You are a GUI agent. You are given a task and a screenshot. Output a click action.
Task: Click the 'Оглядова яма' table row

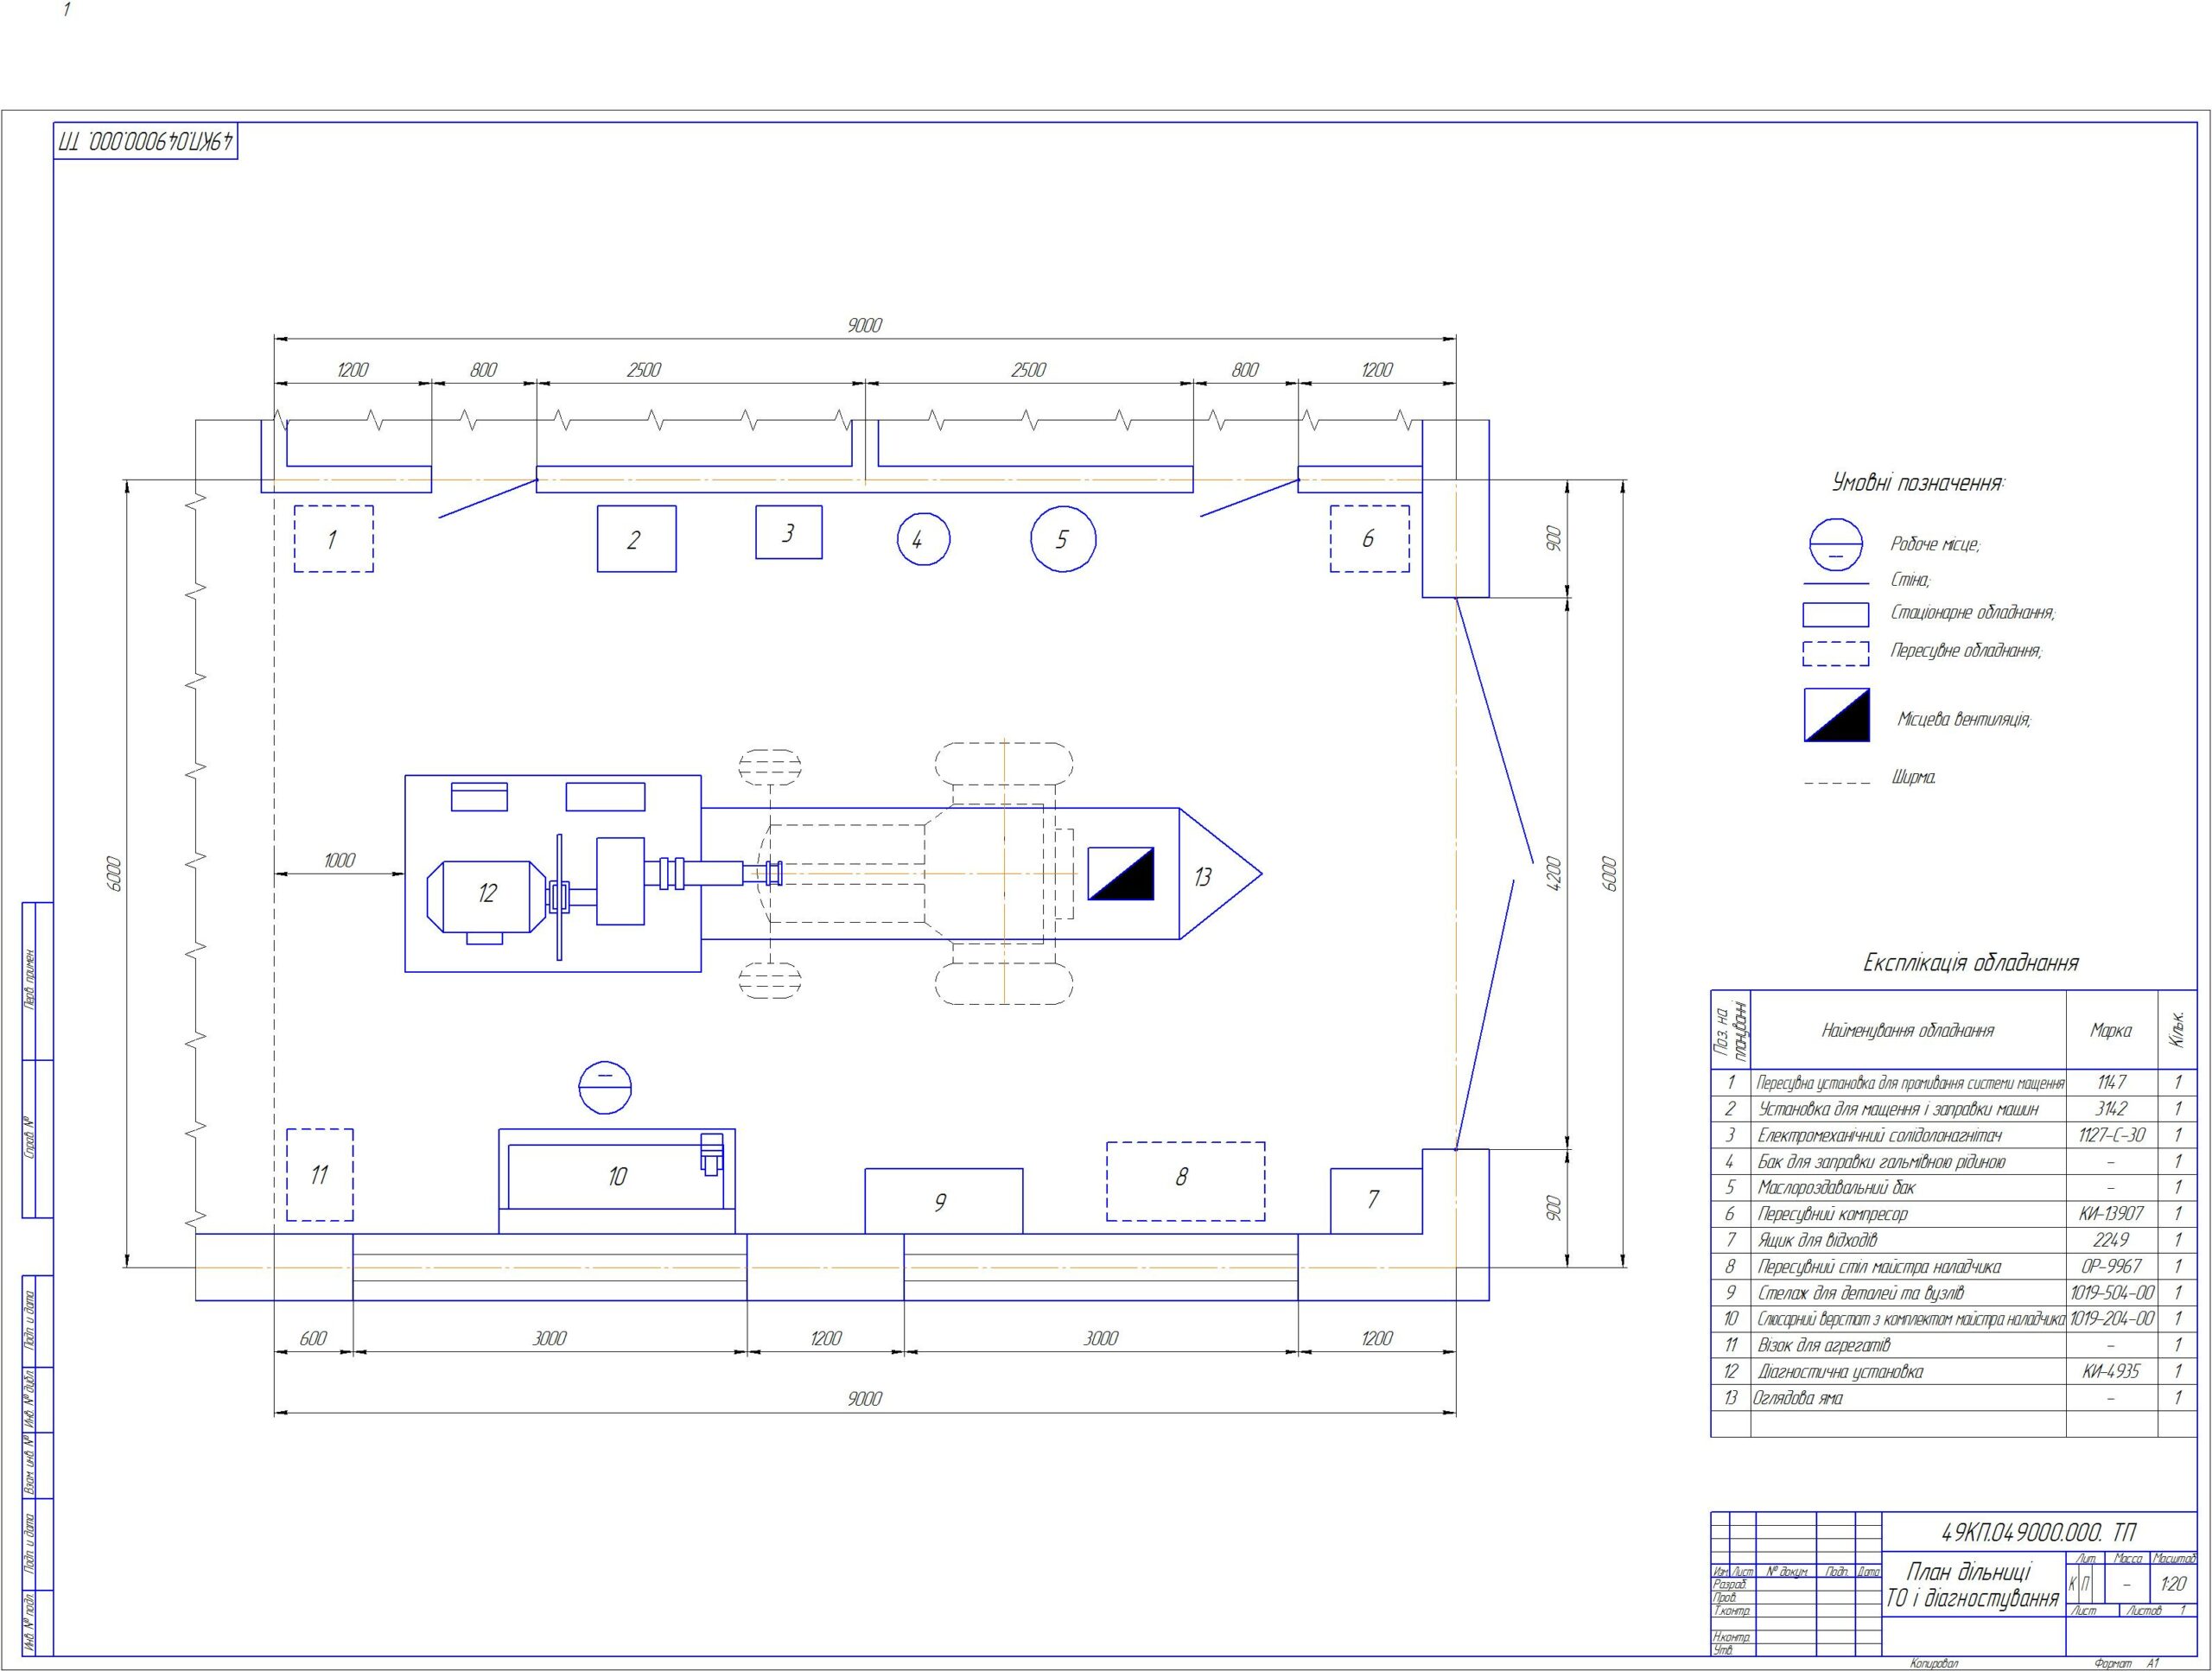[x=1953, y=1397]
